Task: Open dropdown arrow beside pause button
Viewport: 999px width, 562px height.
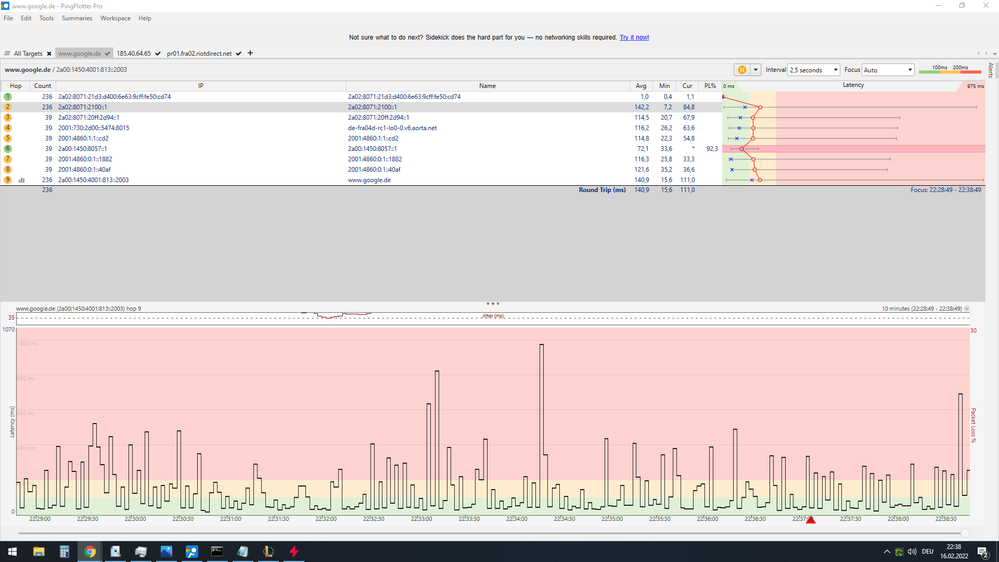Action: pos(756,70)
